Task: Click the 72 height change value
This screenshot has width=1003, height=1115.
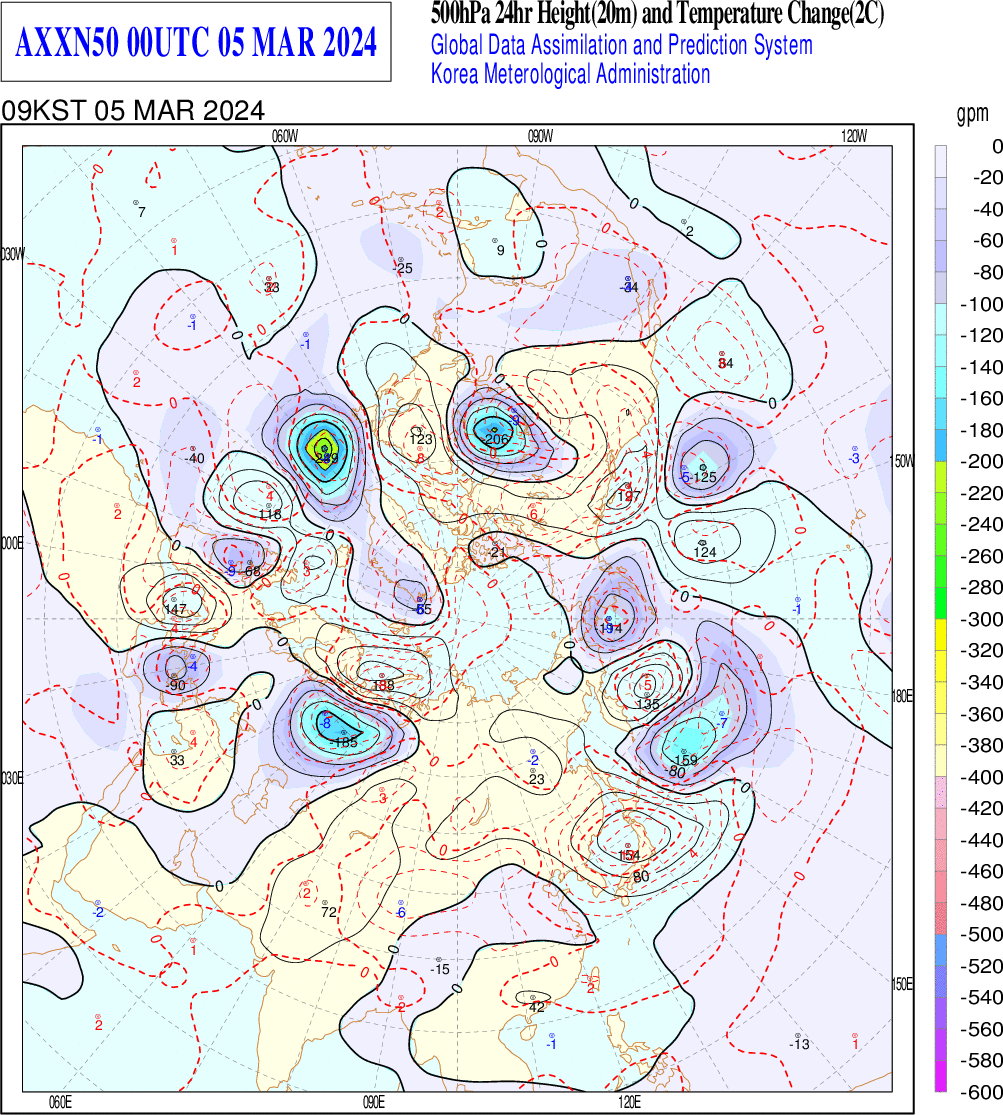Action: click(x=329, y=912)
